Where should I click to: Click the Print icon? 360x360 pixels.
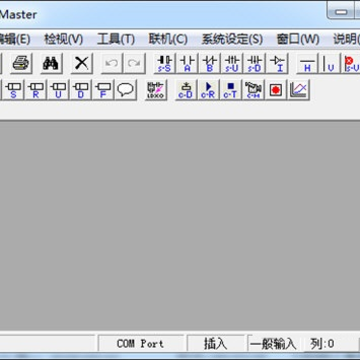point(21,63)
